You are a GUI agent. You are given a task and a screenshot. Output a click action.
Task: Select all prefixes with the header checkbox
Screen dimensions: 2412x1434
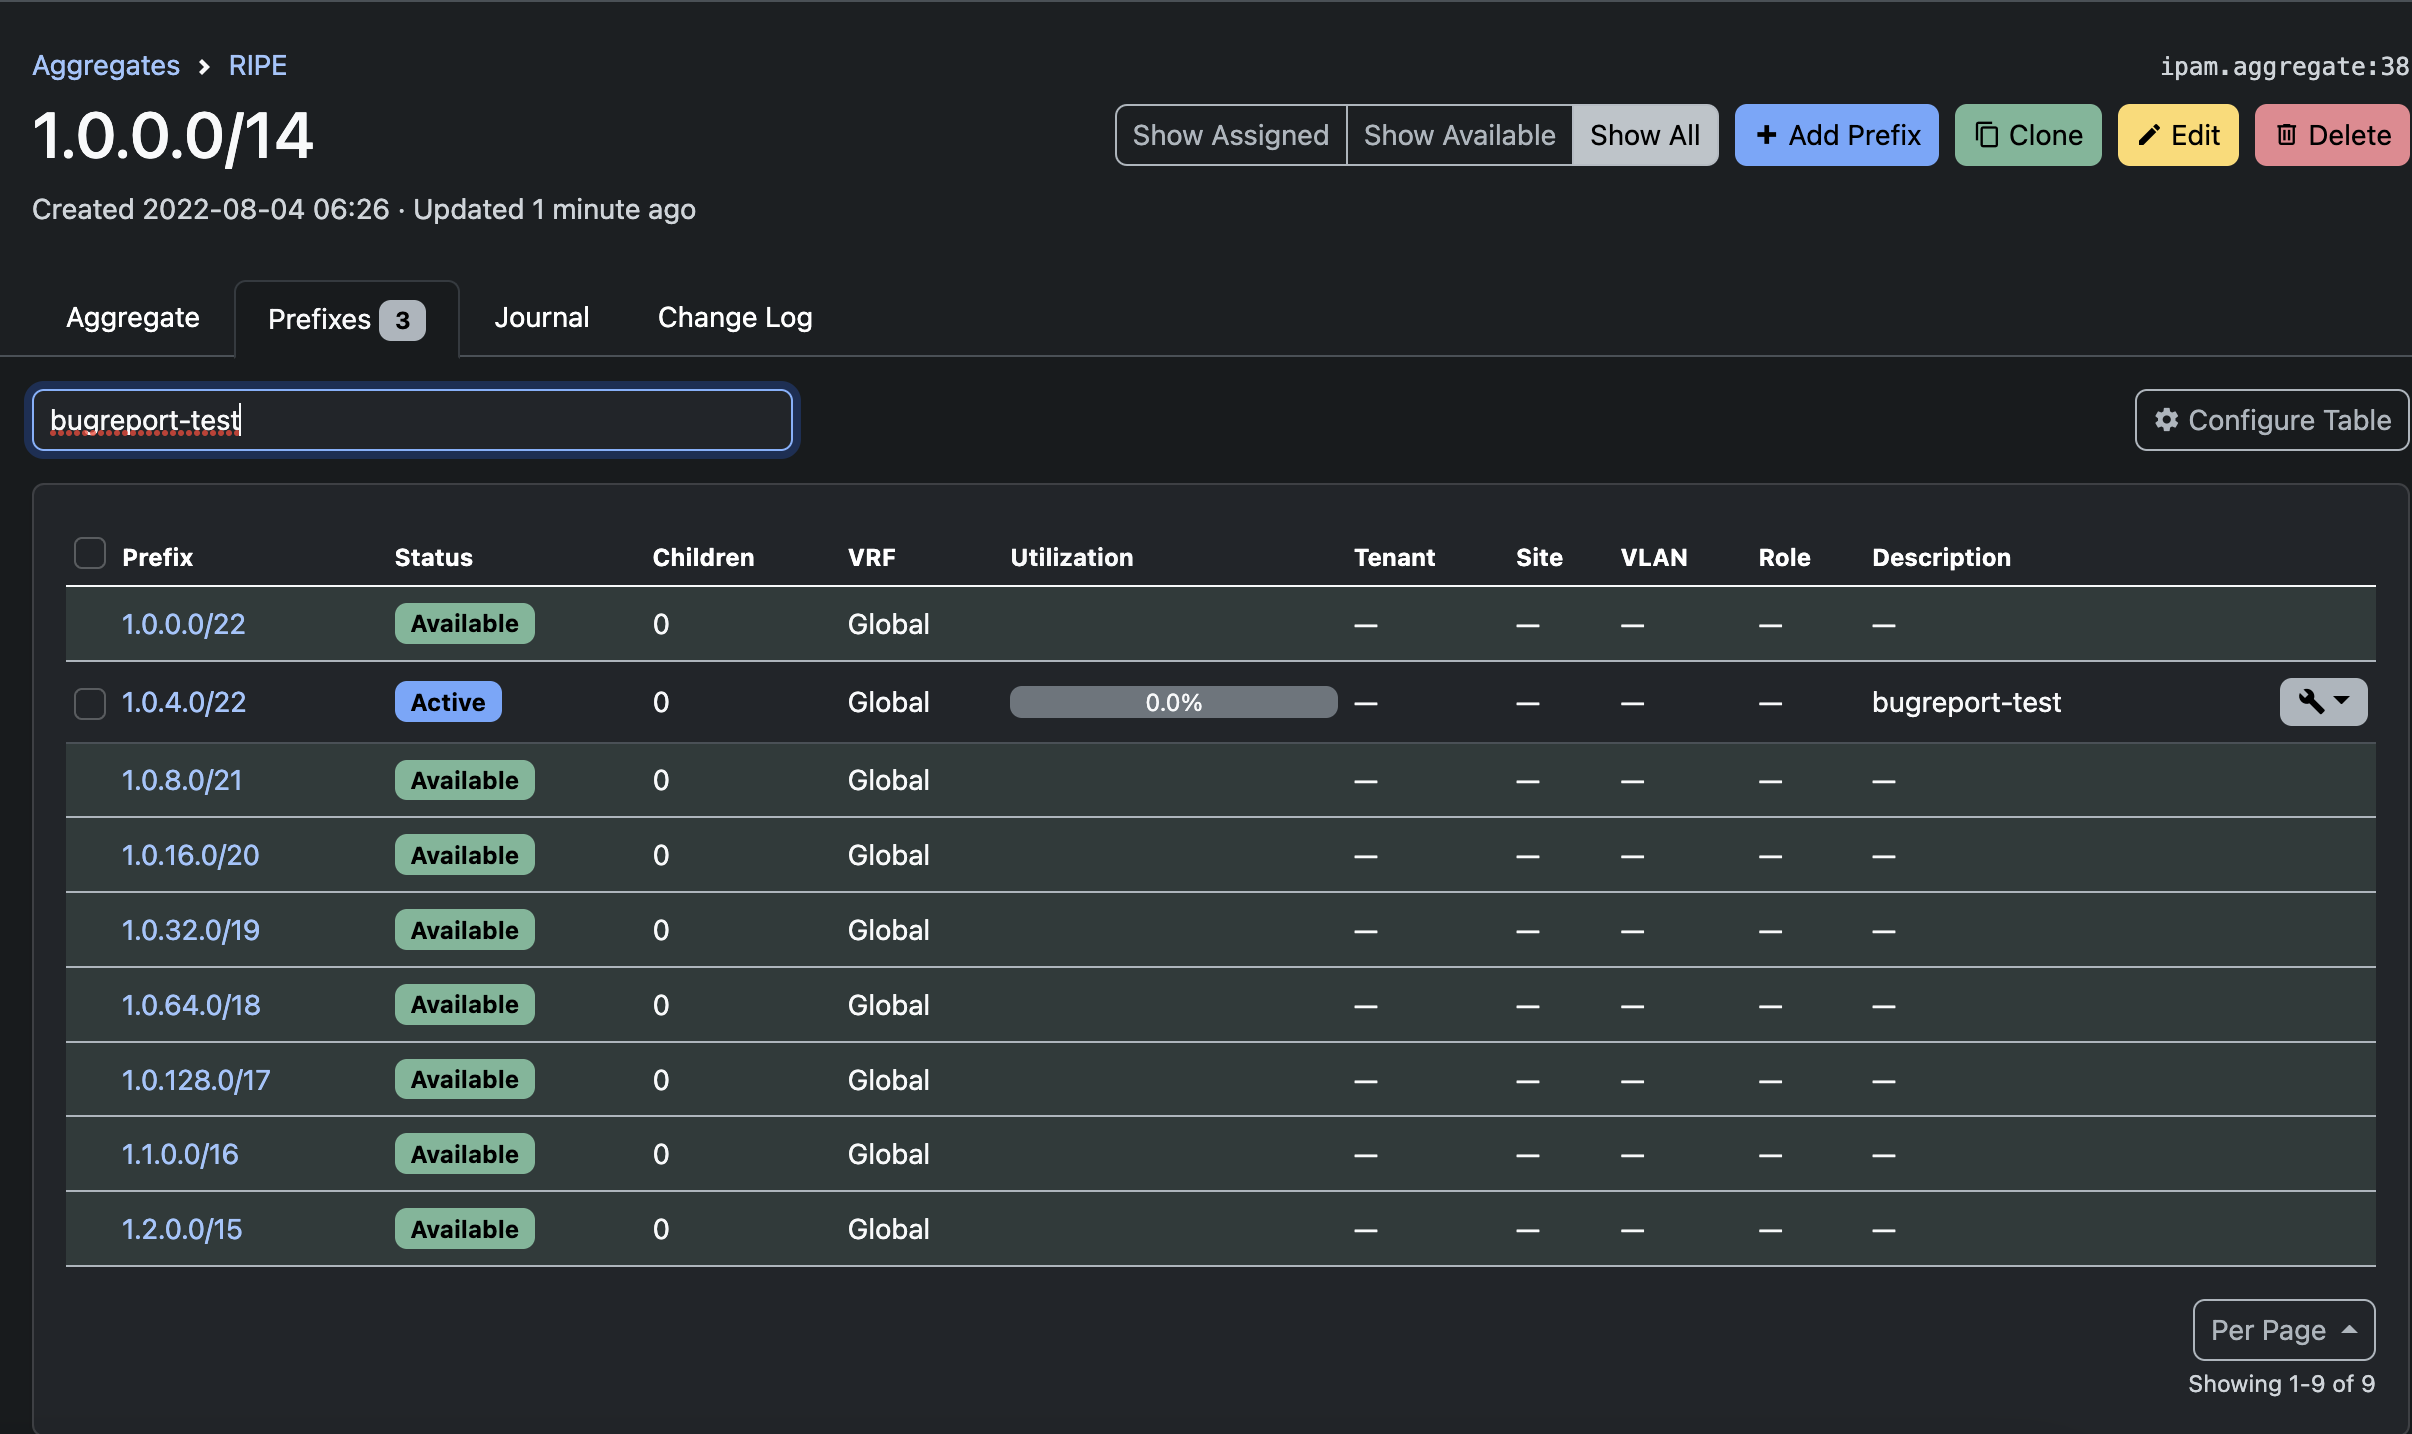[89, 551]
